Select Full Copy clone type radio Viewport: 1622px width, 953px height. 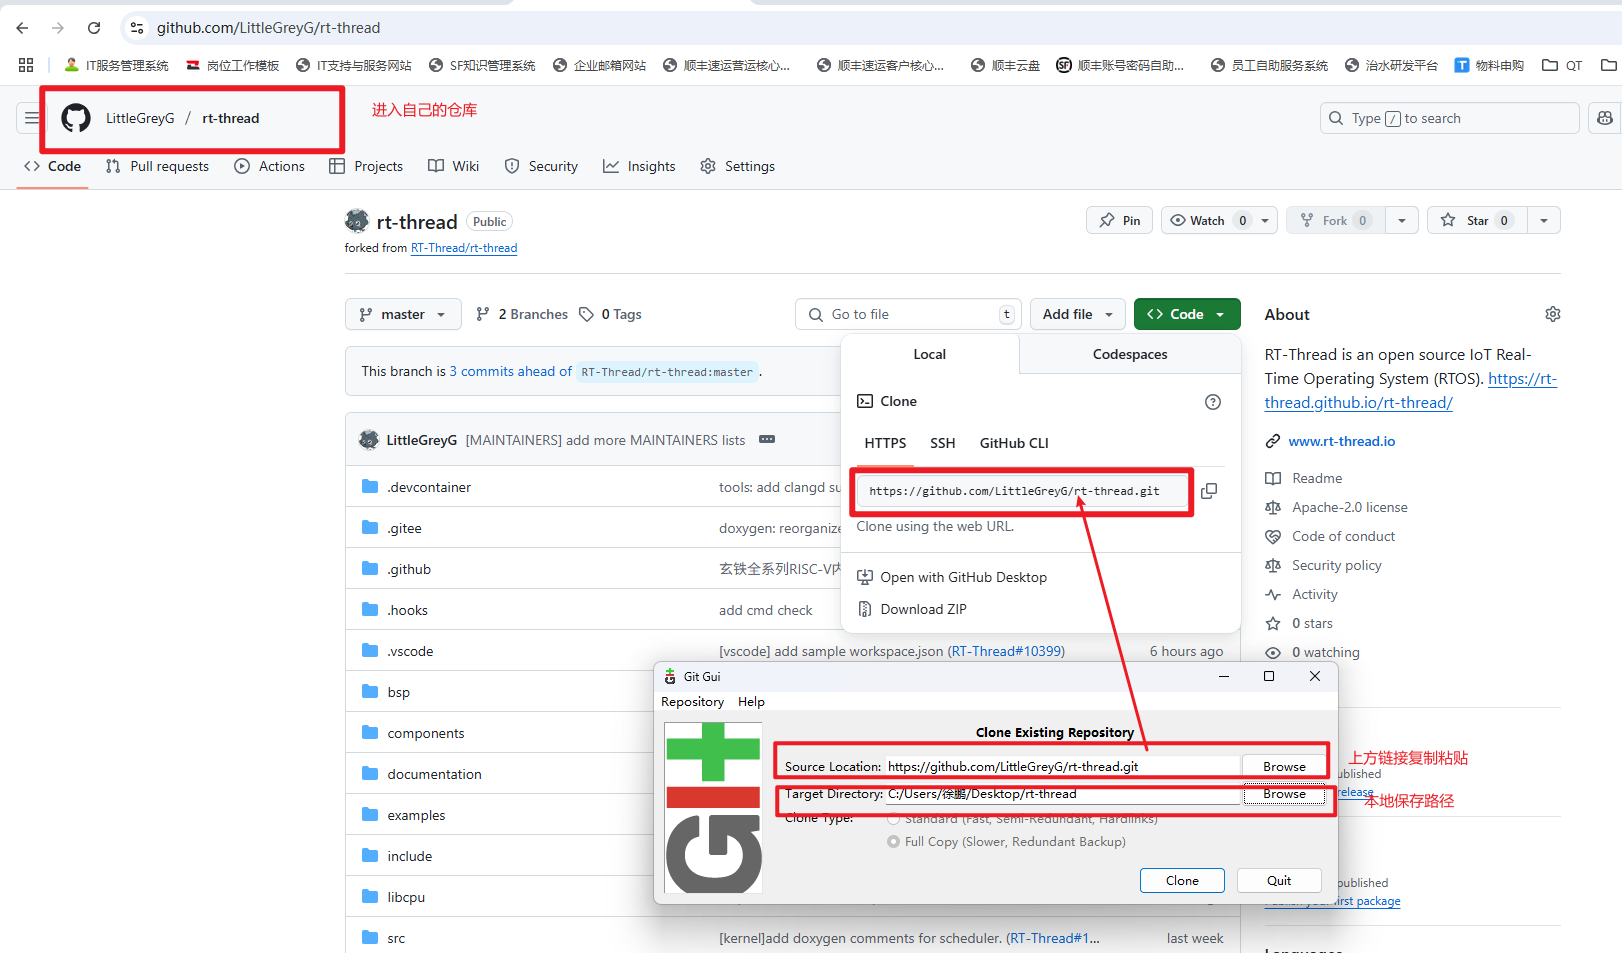coord(893,842)
